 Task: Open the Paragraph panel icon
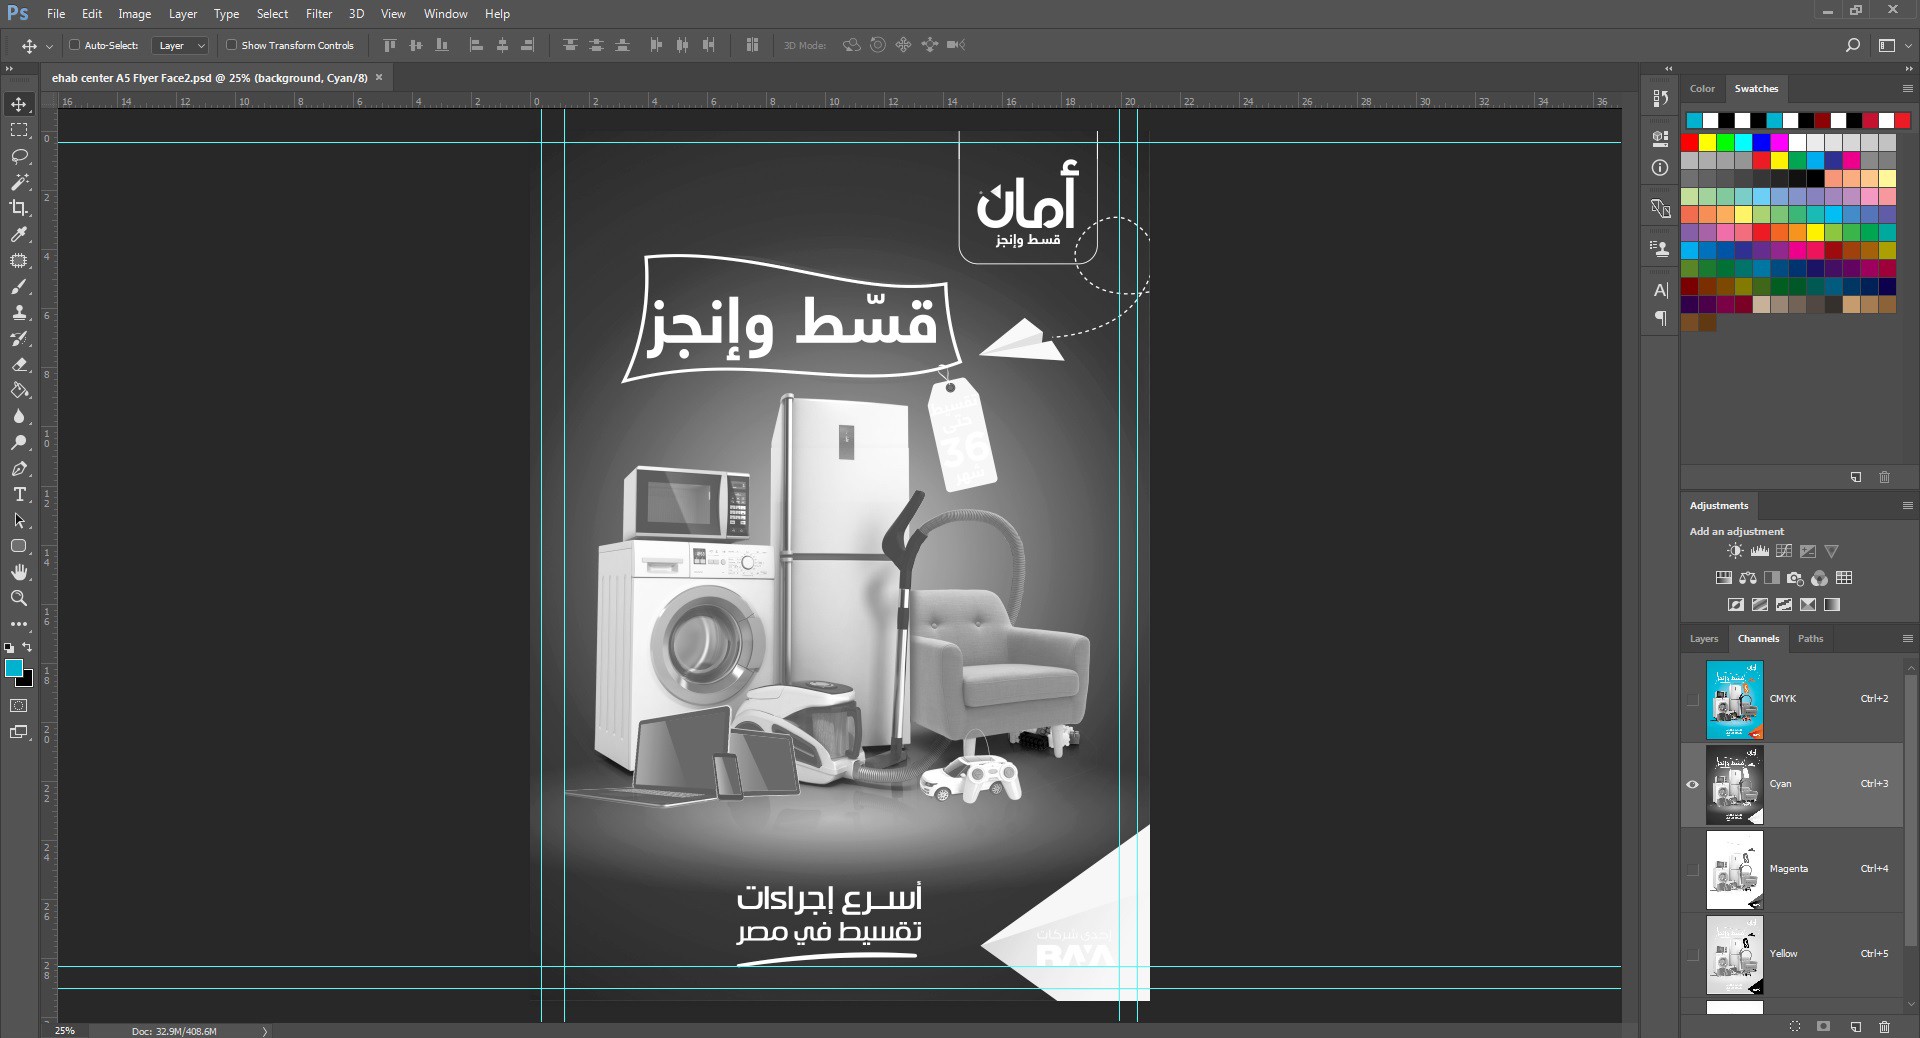click(x=1660, y=318)
